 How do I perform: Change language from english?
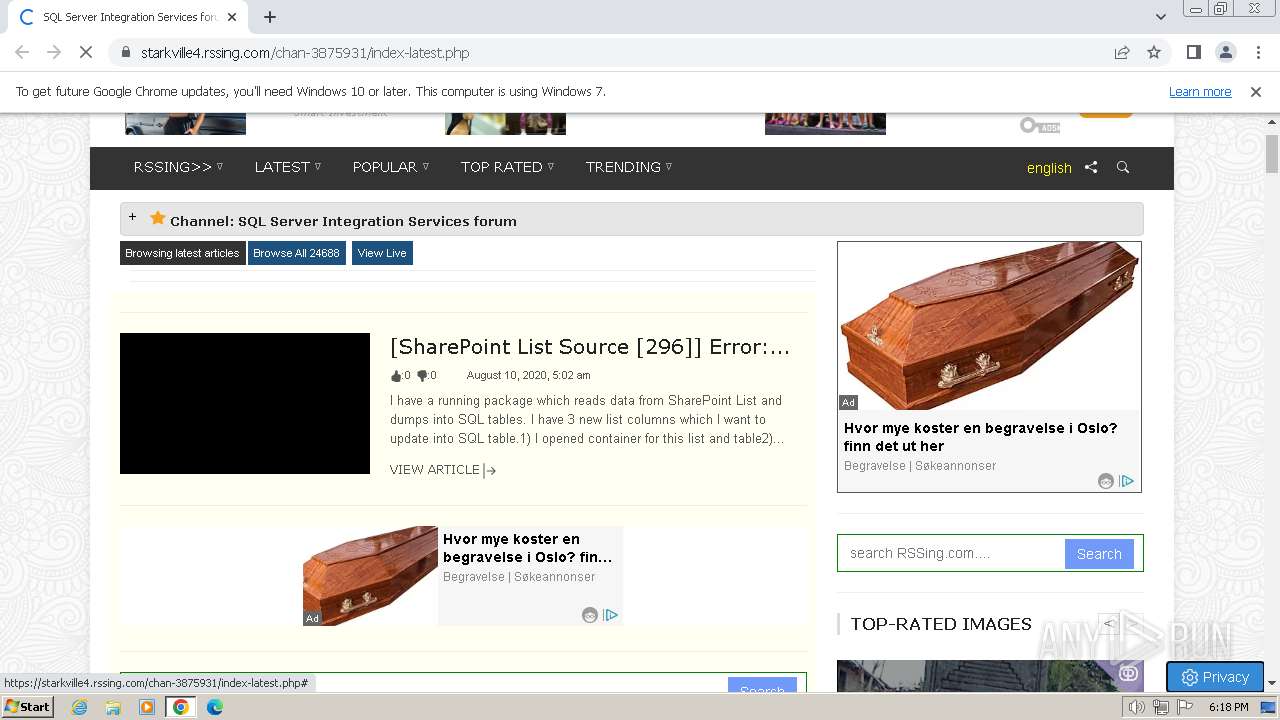point(1049,168)
